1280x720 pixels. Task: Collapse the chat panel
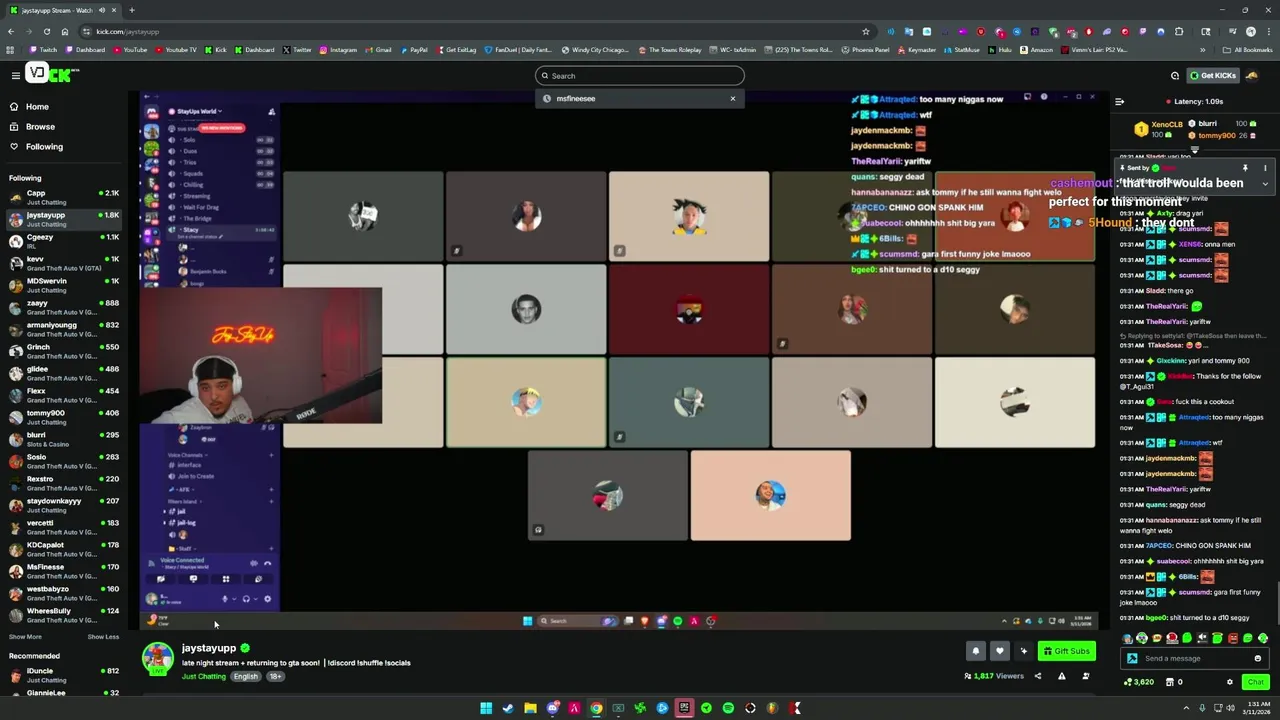click(x=1119, y=101)
